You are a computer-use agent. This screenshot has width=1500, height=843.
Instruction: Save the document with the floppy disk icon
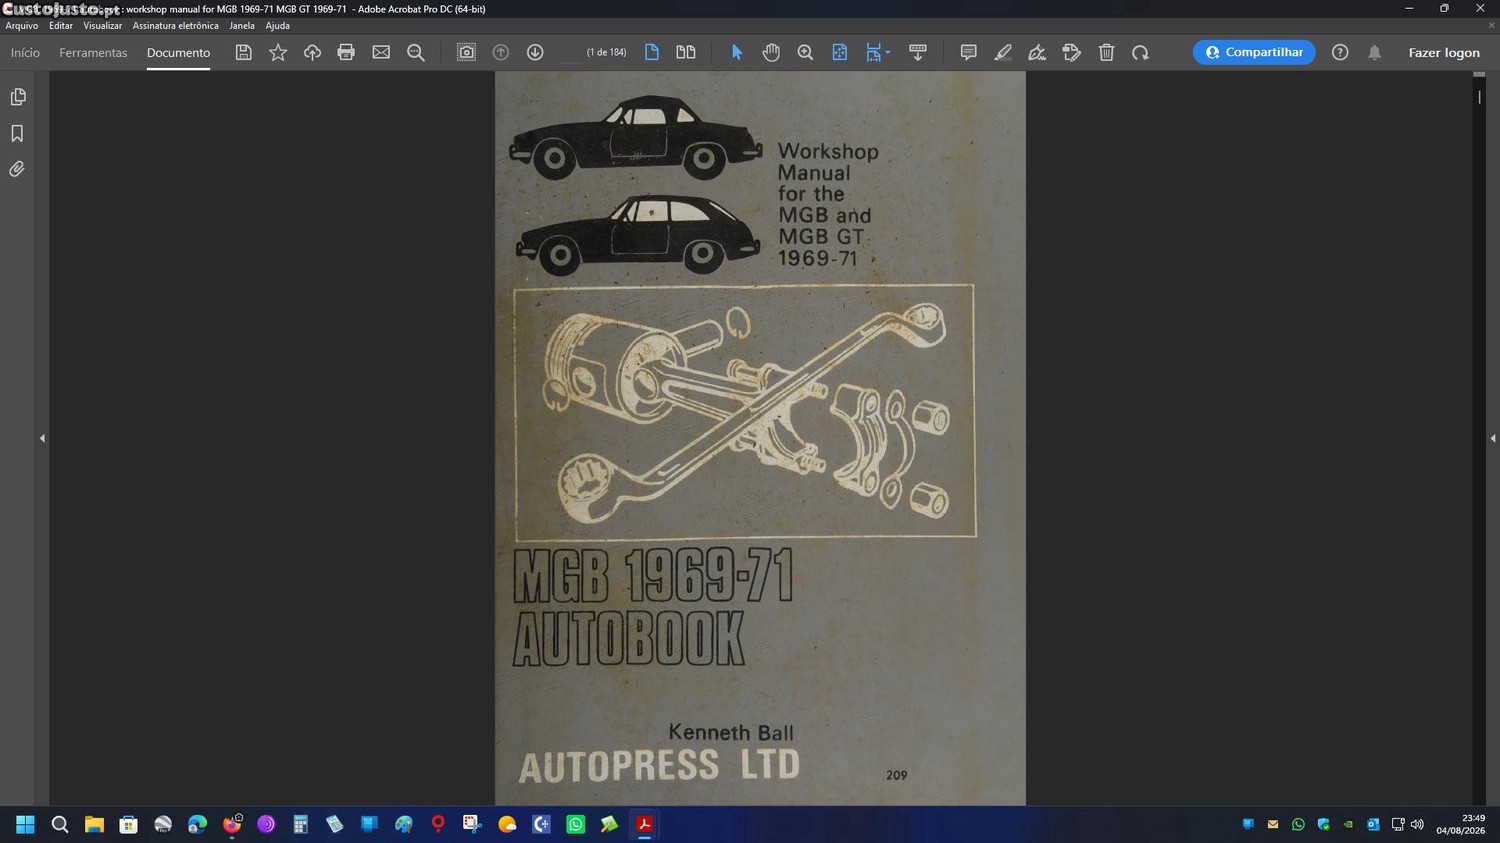tap(243, 52)
